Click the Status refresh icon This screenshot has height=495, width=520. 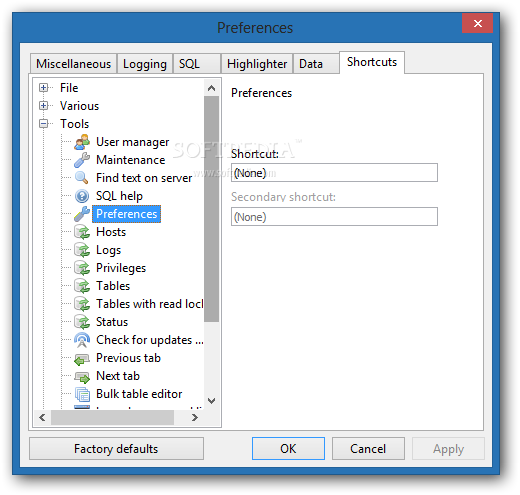pos(82,322)
